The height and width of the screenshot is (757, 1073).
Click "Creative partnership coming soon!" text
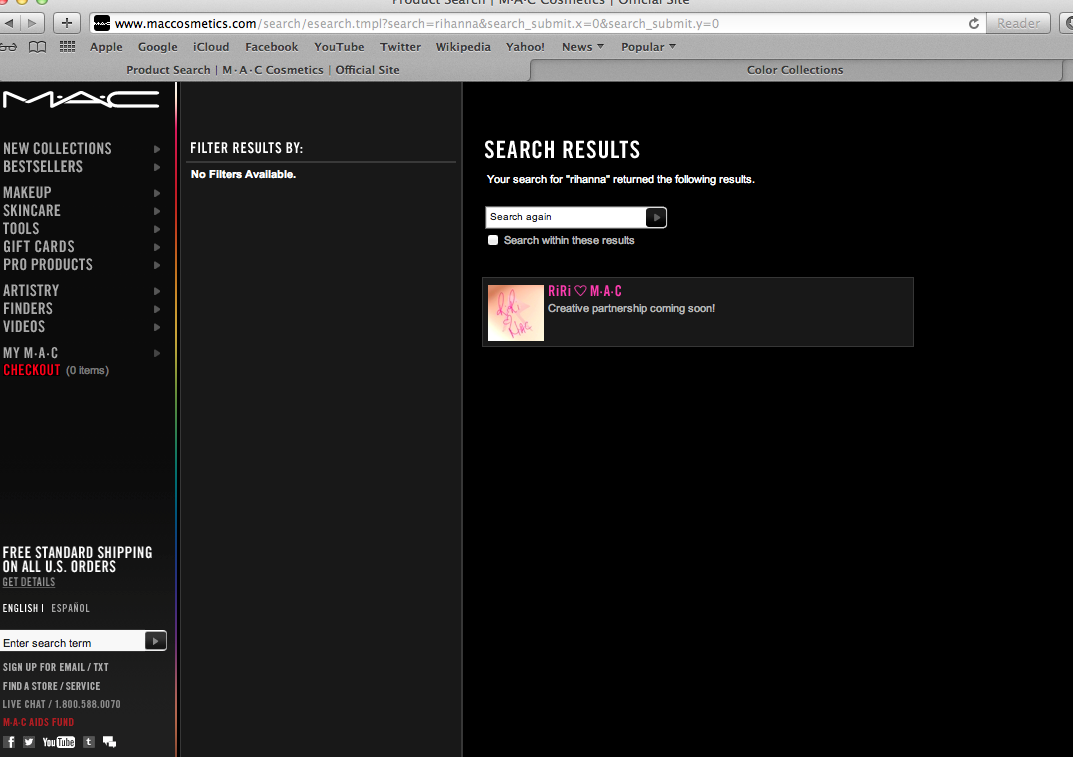click(x=632, y=309)
